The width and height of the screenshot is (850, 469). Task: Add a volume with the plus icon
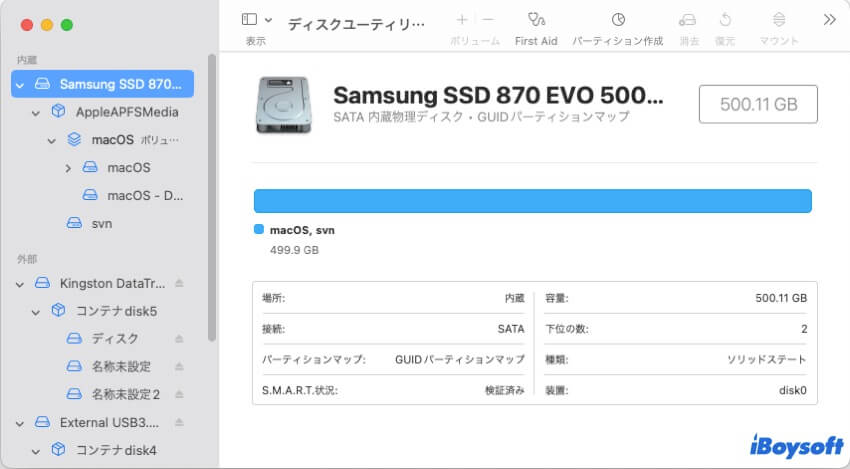[x=461, y=20]
